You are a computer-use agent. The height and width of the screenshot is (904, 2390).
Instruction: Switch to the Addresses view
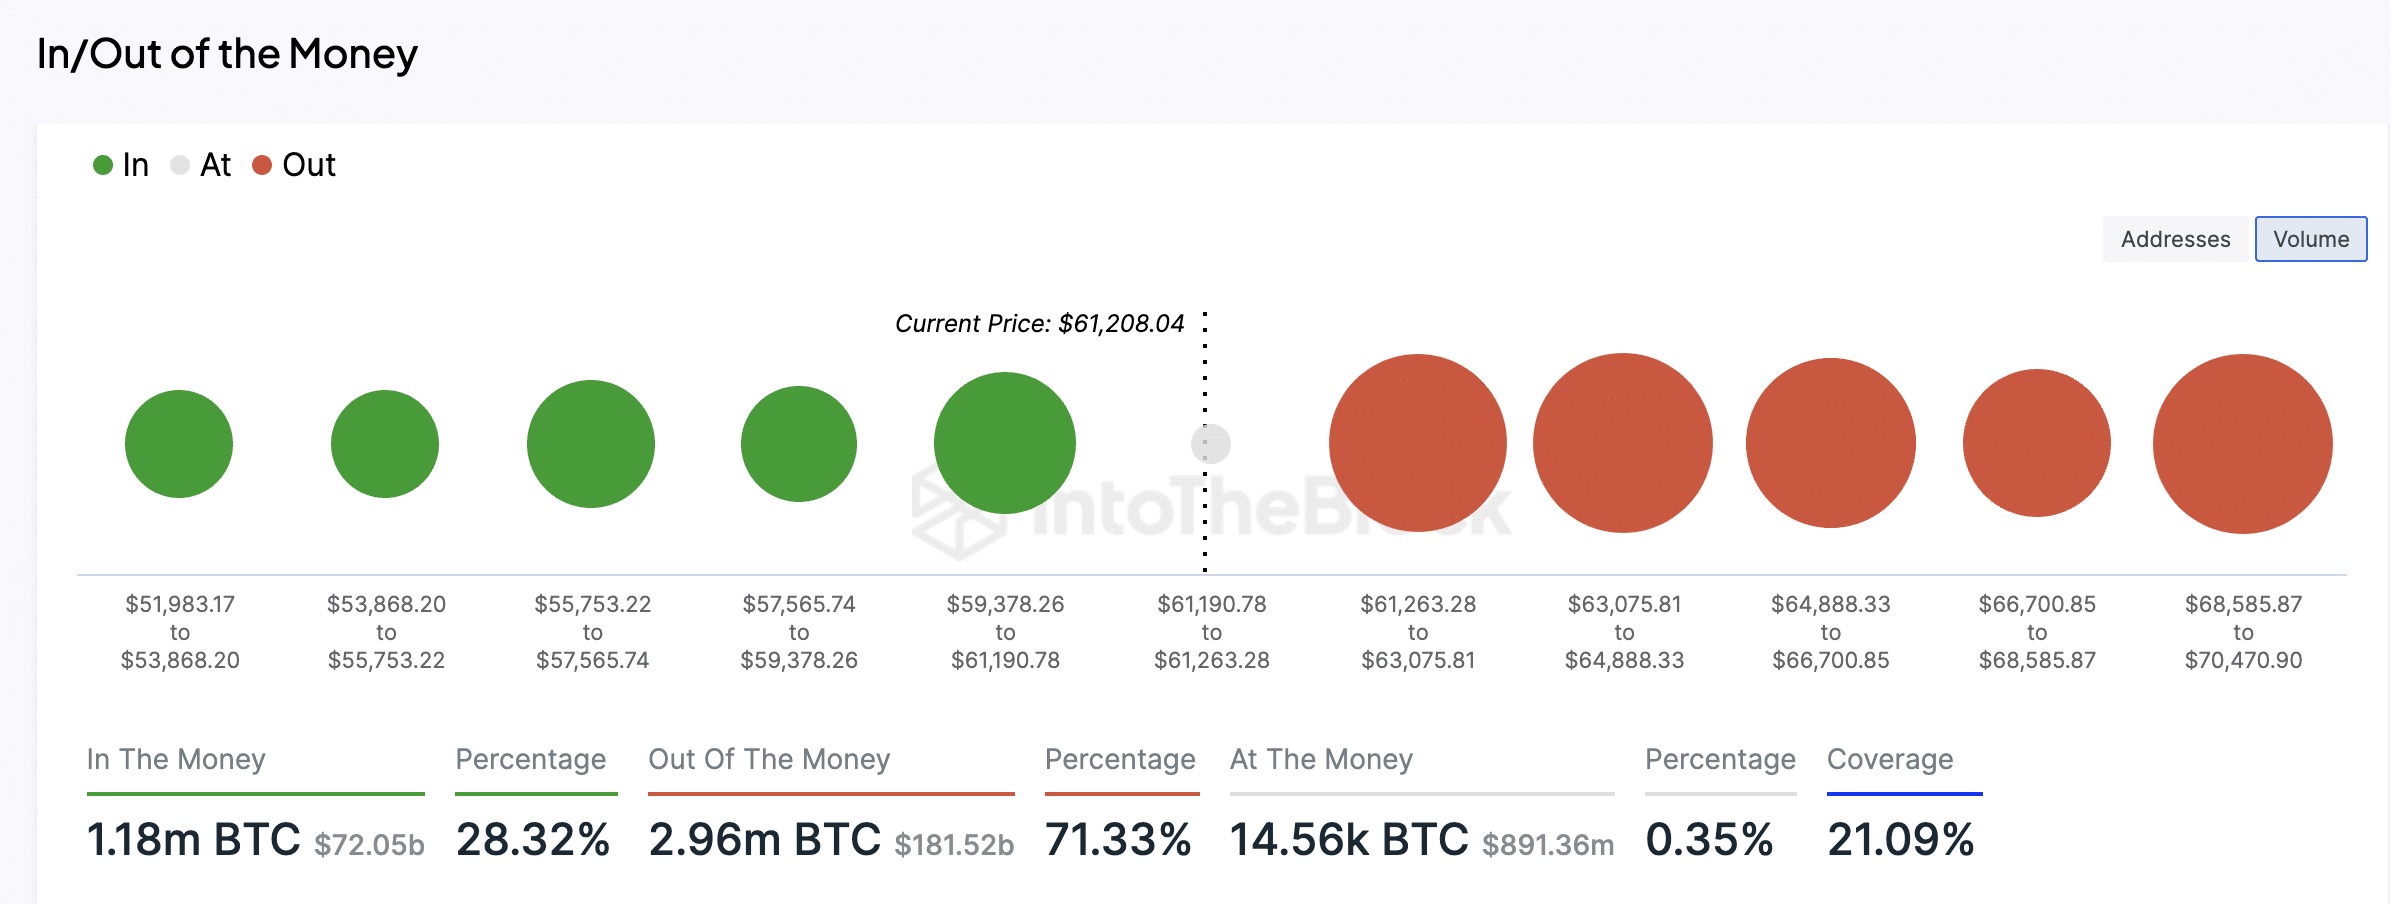click(2175, 240)
